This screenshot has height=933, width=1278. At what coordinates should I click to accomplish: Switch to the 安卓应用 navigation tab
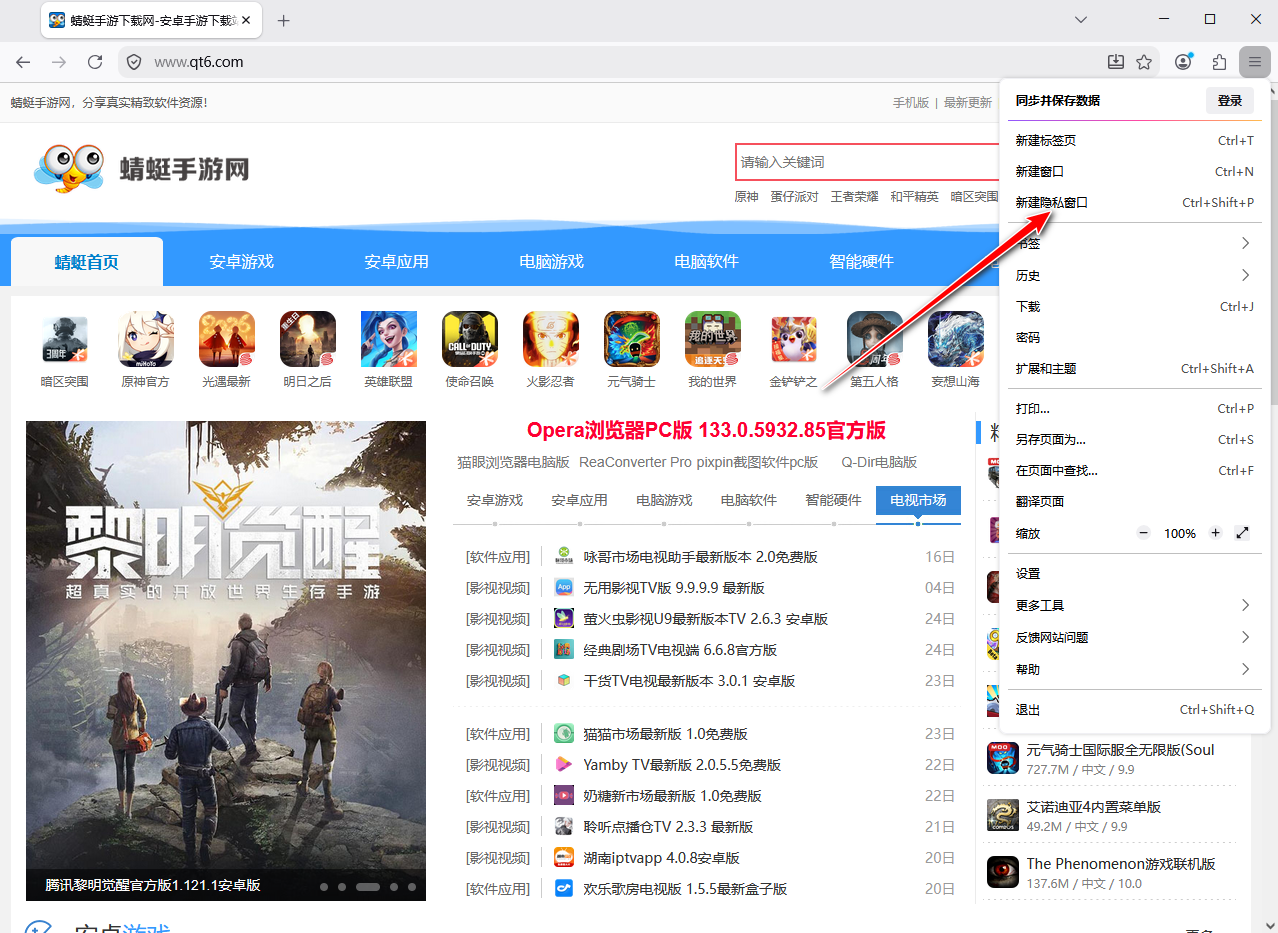click(396, 262)
